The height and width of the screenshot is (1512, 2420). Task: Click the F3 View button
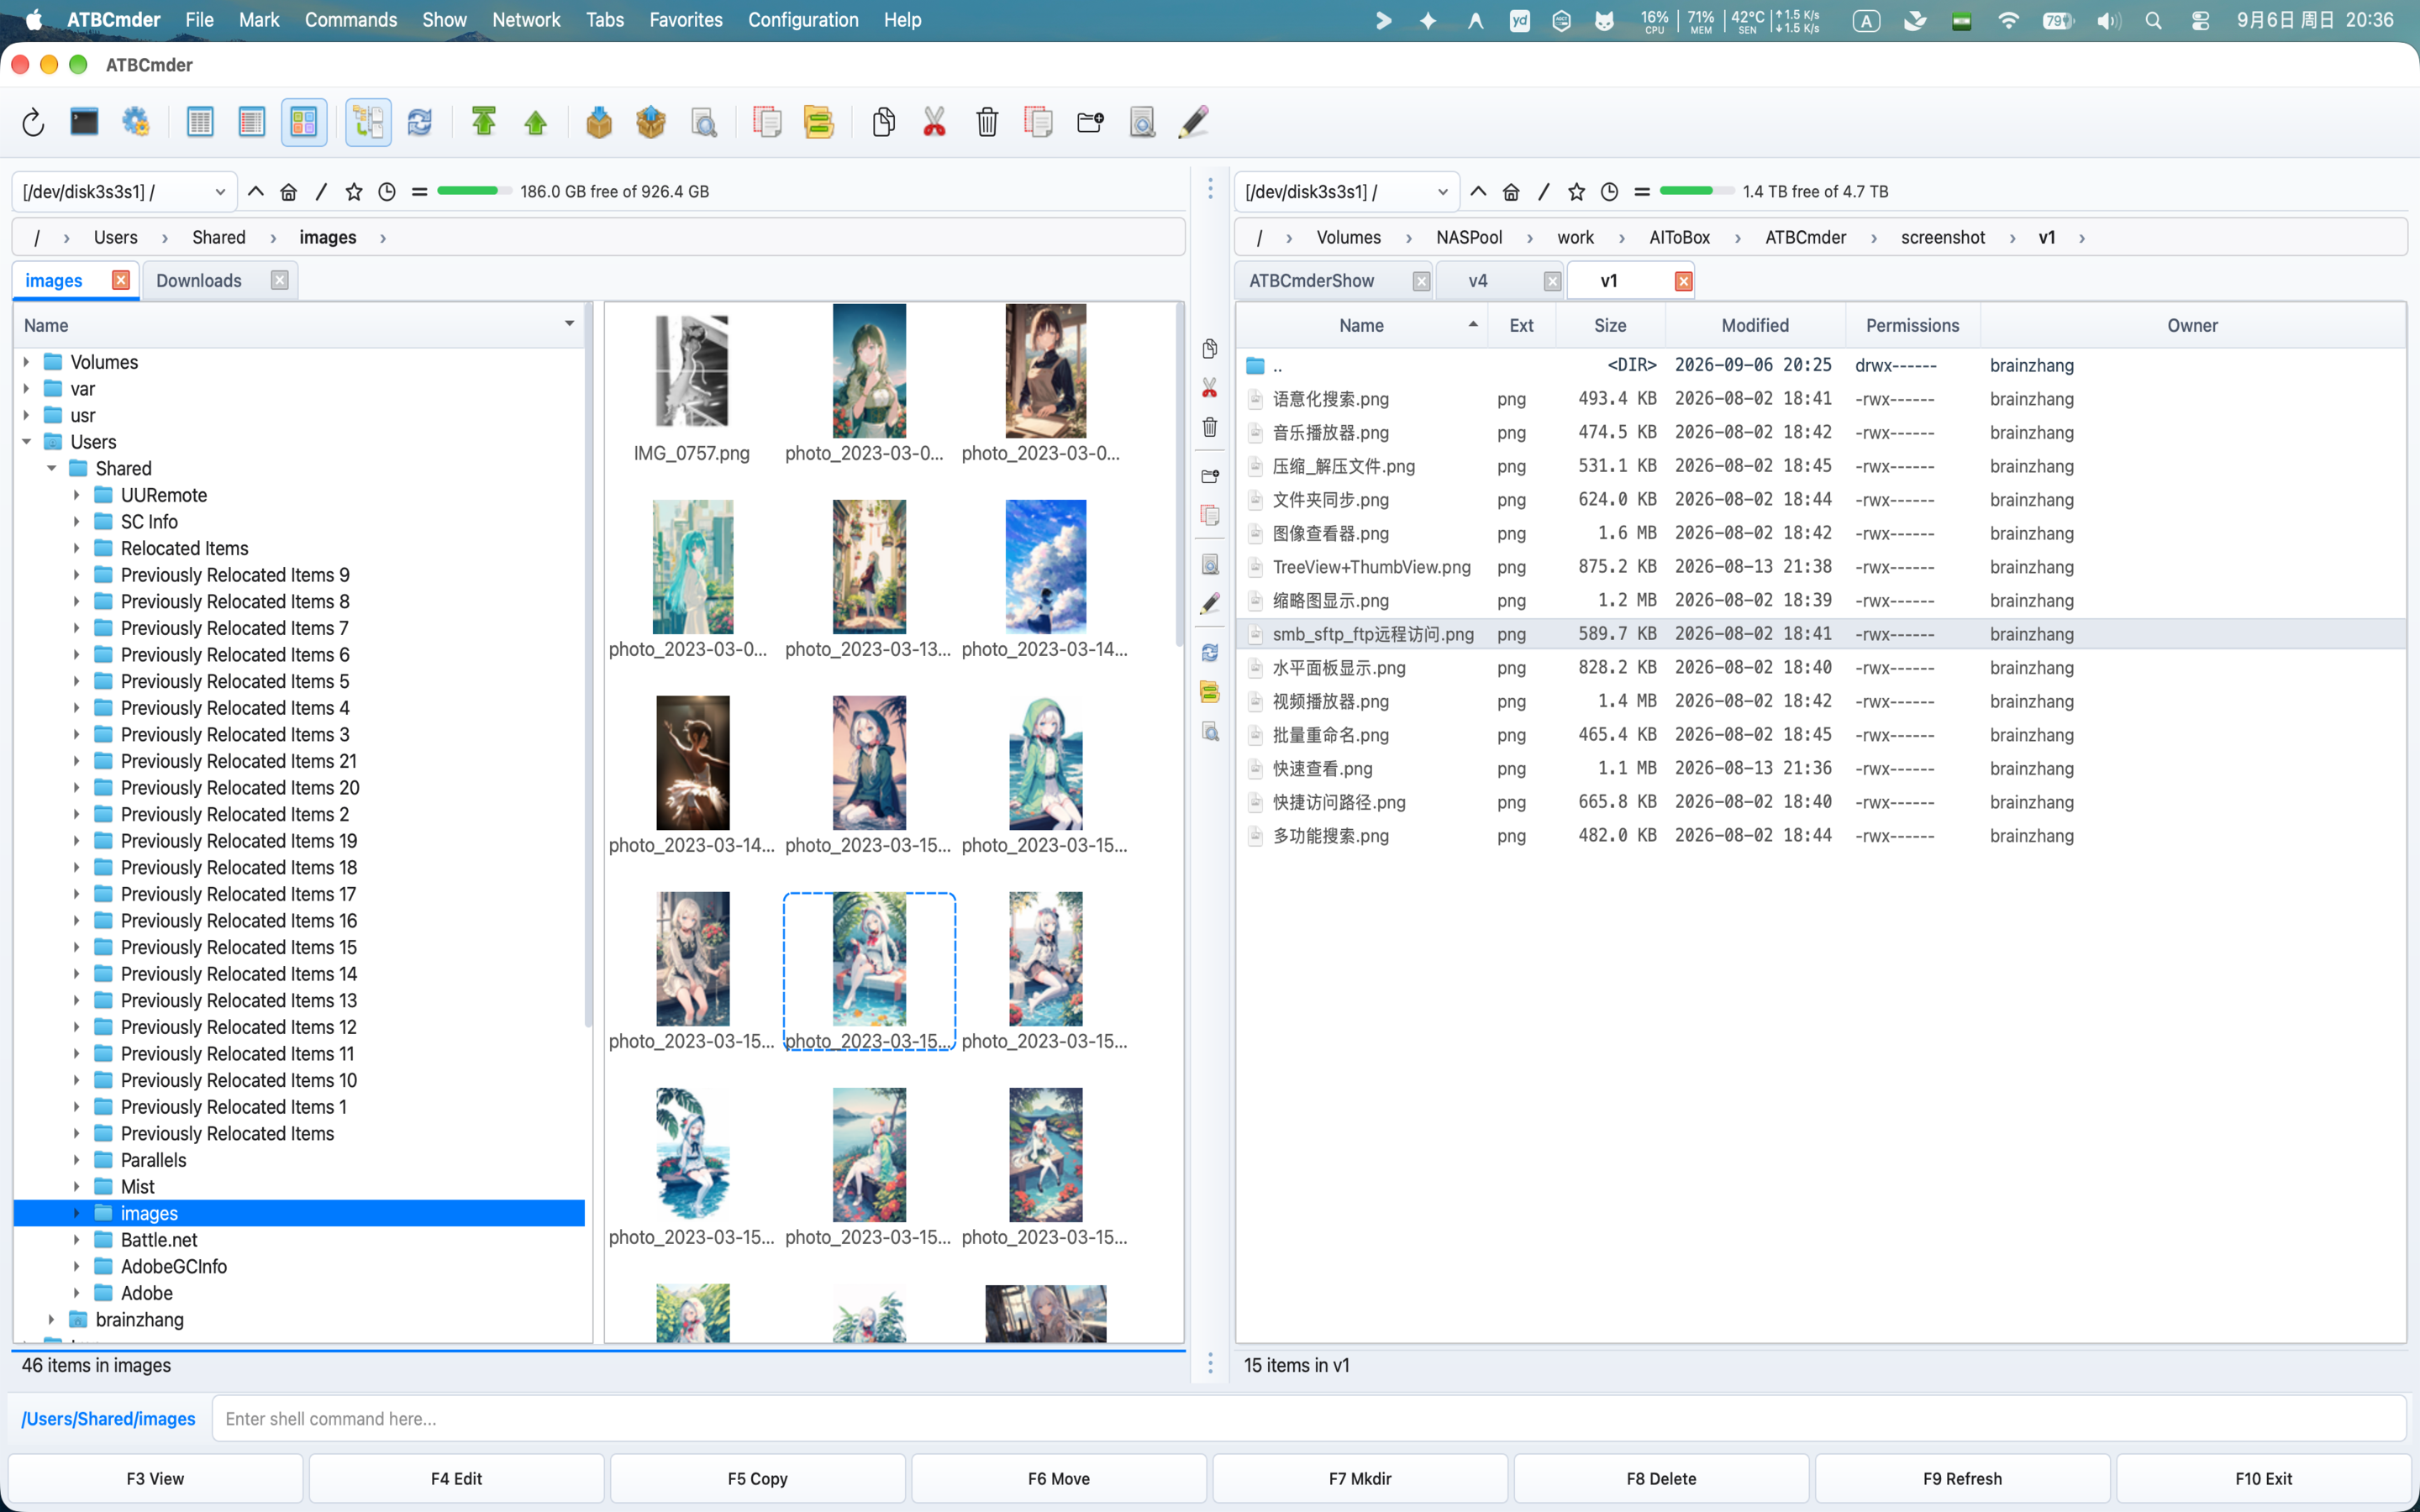[155, 1478]
